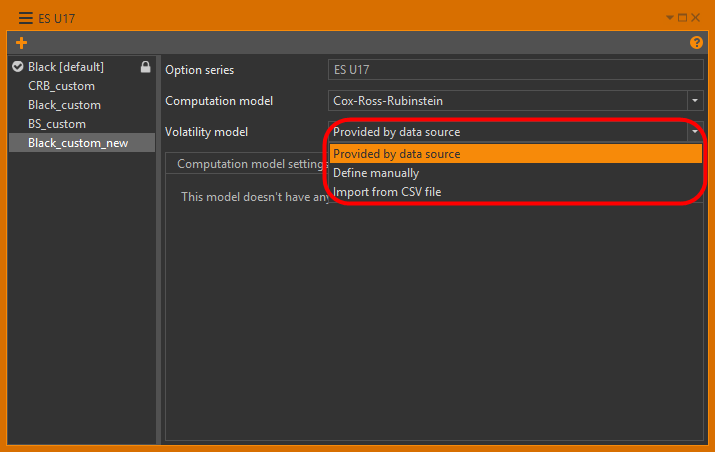
Task: Select CRB_custom in the model list
Action: (61, 86)
